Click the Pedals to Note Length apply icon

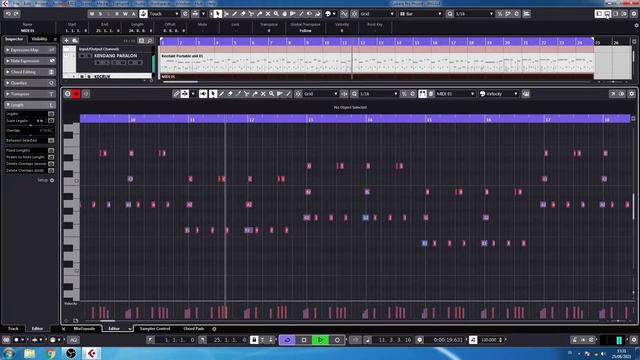coord(51,157)
